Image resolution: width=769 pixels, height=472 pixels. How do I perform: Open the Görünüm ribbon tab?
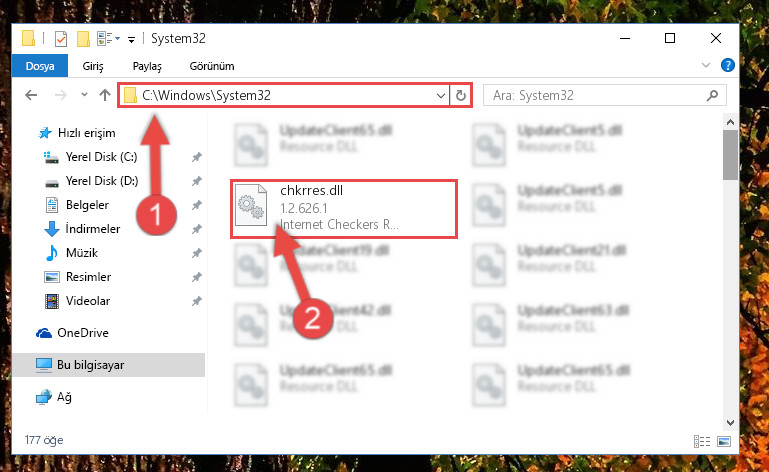point(212,66)
